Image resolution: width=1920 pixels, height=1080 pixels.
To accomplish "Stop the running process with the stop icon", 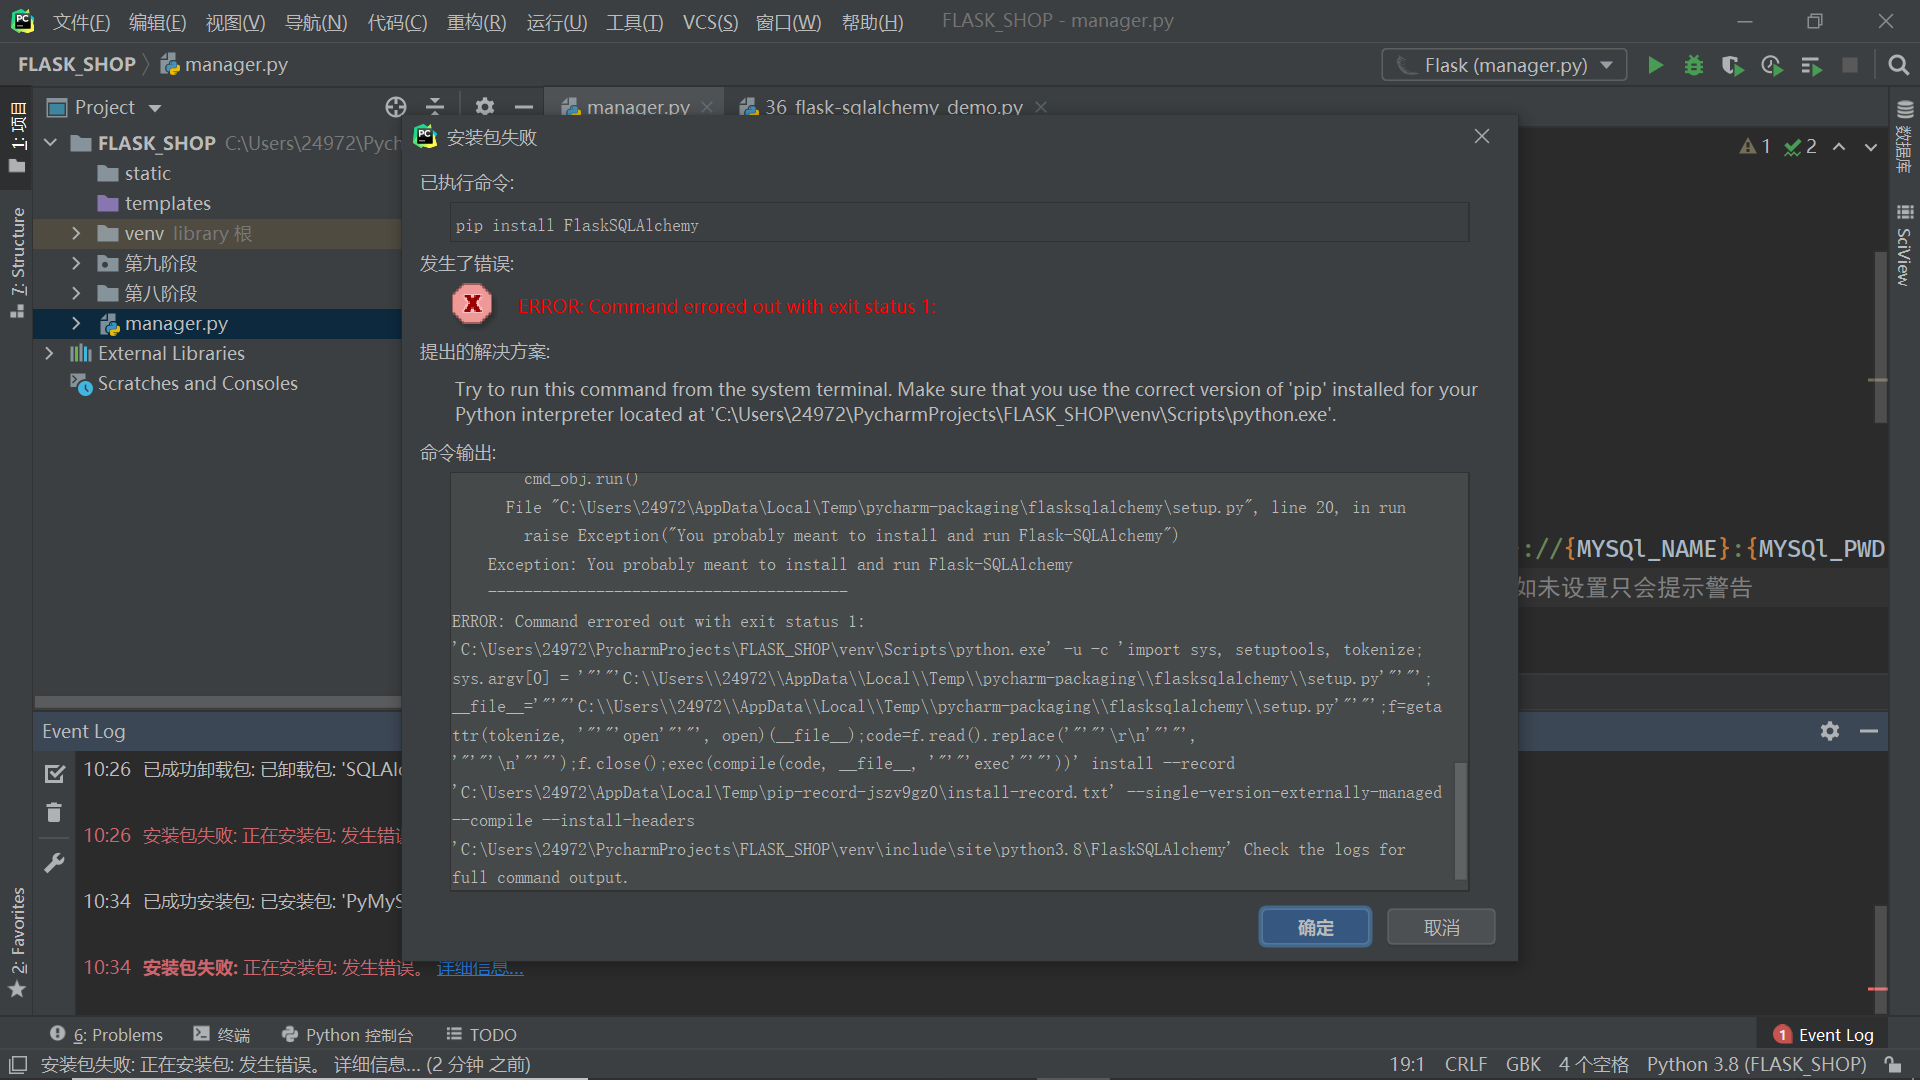I will (x=1850, y=65).
